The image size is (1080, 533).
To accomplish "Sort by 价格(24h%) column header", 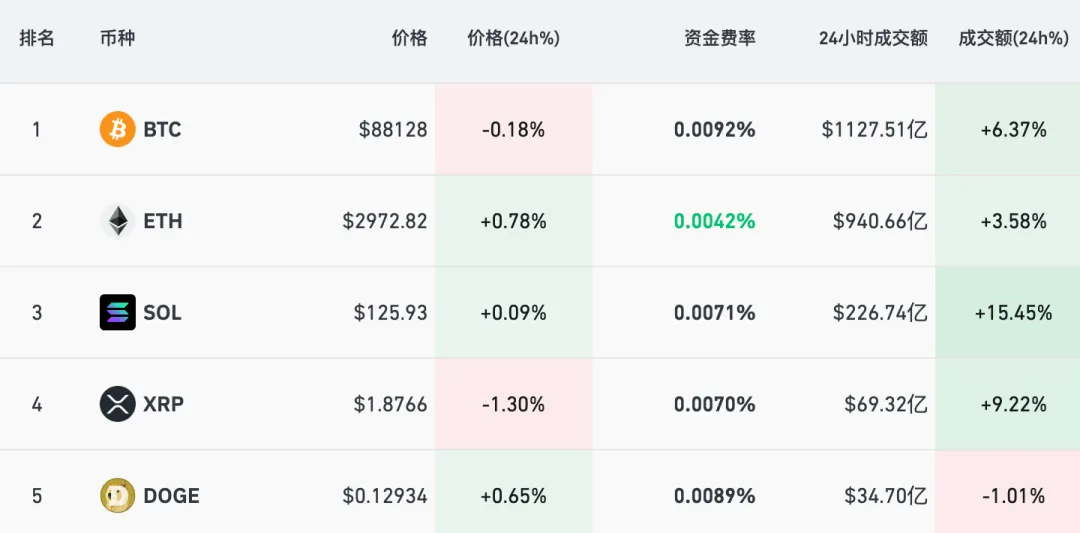I will 513,39.
